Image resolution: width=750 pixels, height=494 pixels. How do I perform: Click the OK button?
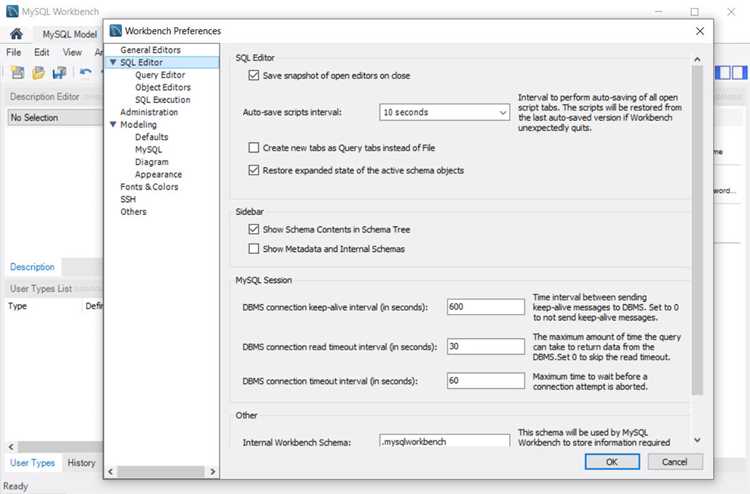coord(612,462)
